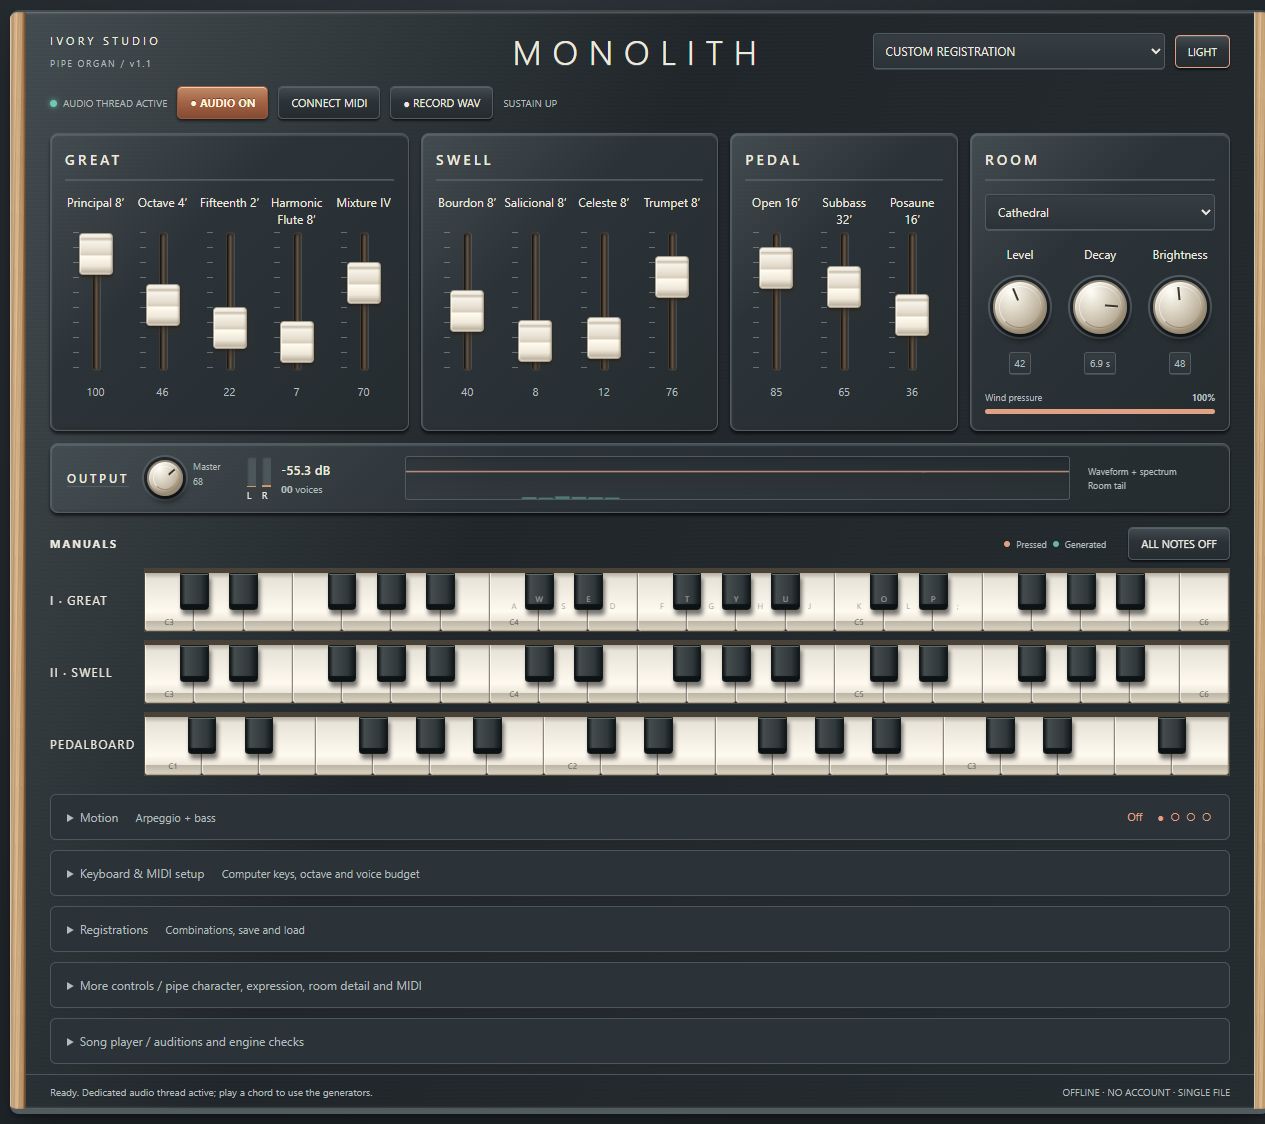Click the room Brightness knob

(x=1180, y=307)
